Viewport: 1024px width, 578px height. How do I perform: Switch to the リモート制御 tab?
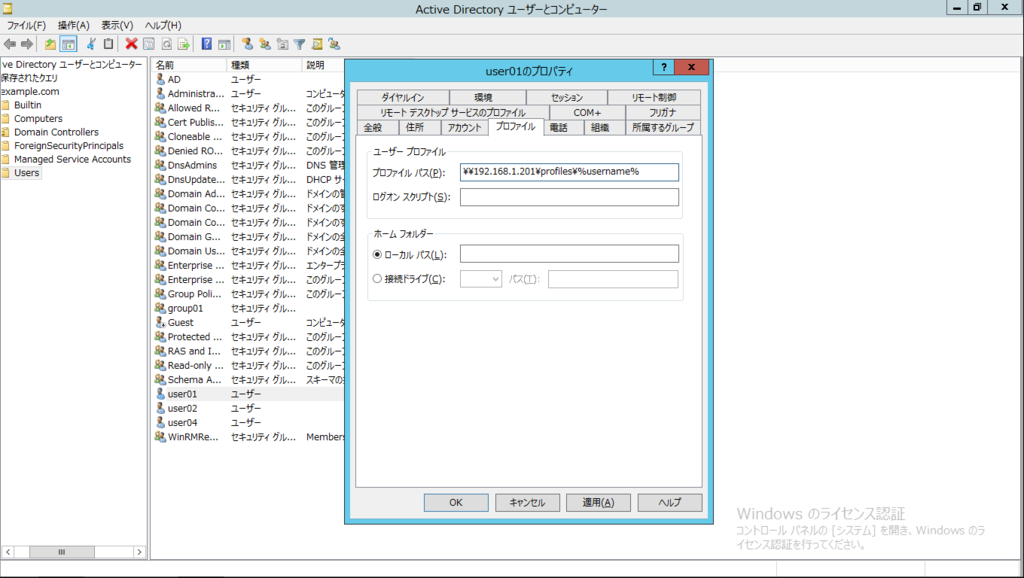pos(654,97)
